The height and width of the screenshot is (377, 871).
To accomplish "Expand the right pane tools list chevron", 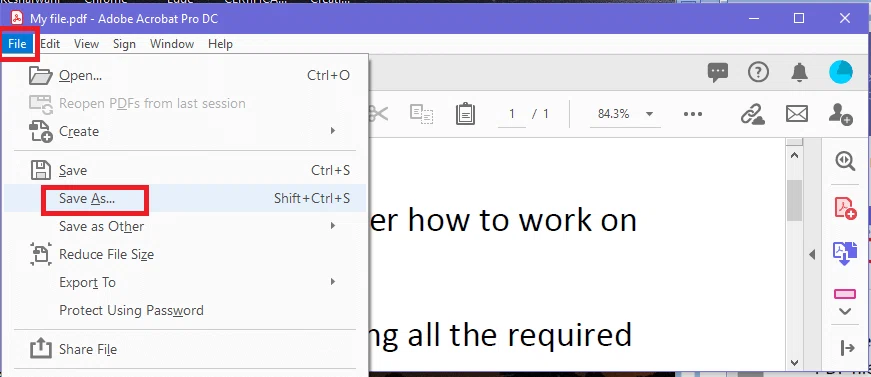I will 845,311.
